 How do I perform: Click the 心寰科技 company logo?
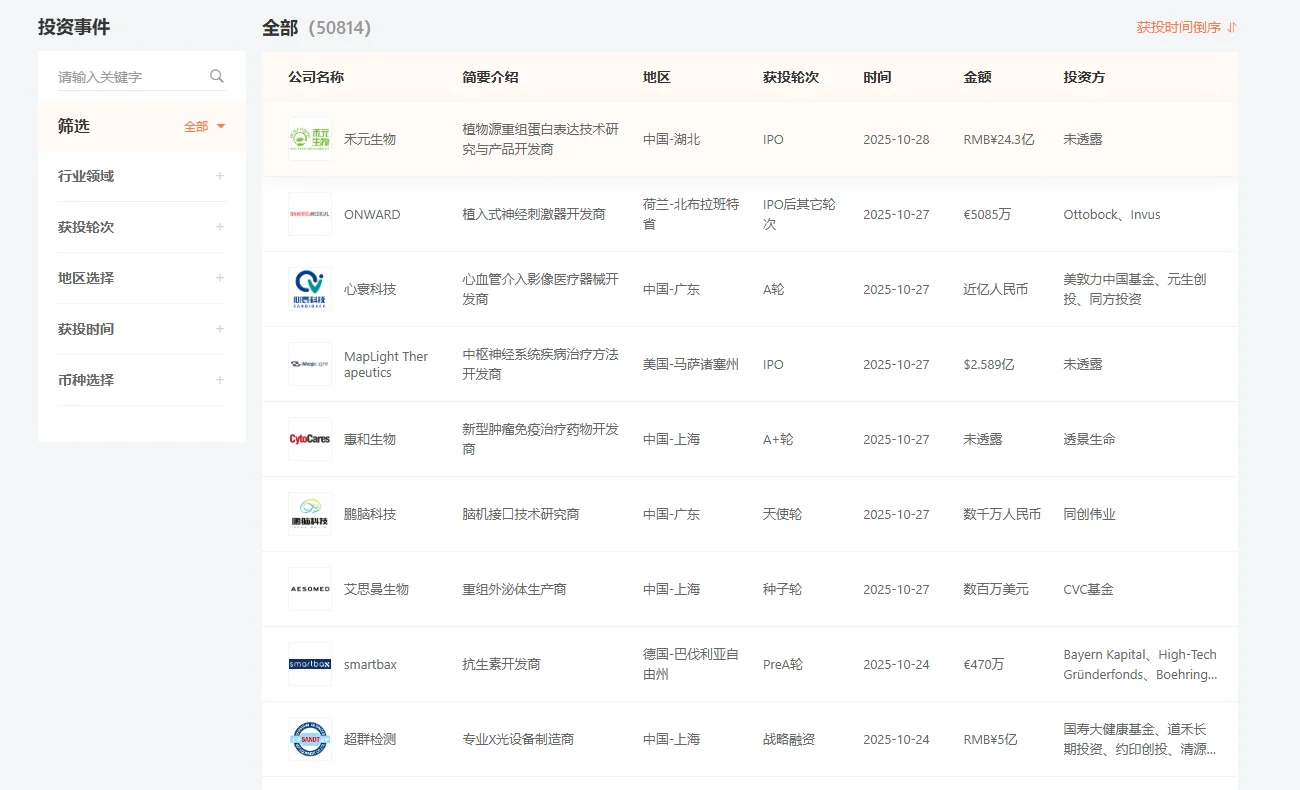tap(310, 289)
